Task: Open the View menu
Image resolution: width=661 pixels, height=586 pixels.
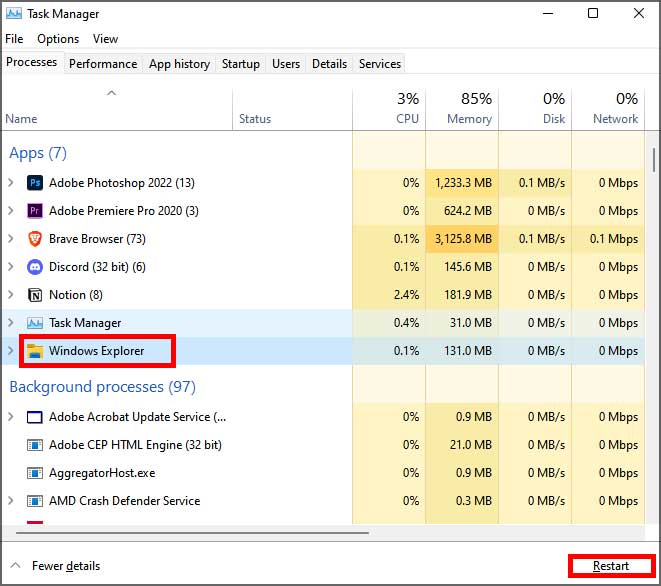Action: click(105, 39)
